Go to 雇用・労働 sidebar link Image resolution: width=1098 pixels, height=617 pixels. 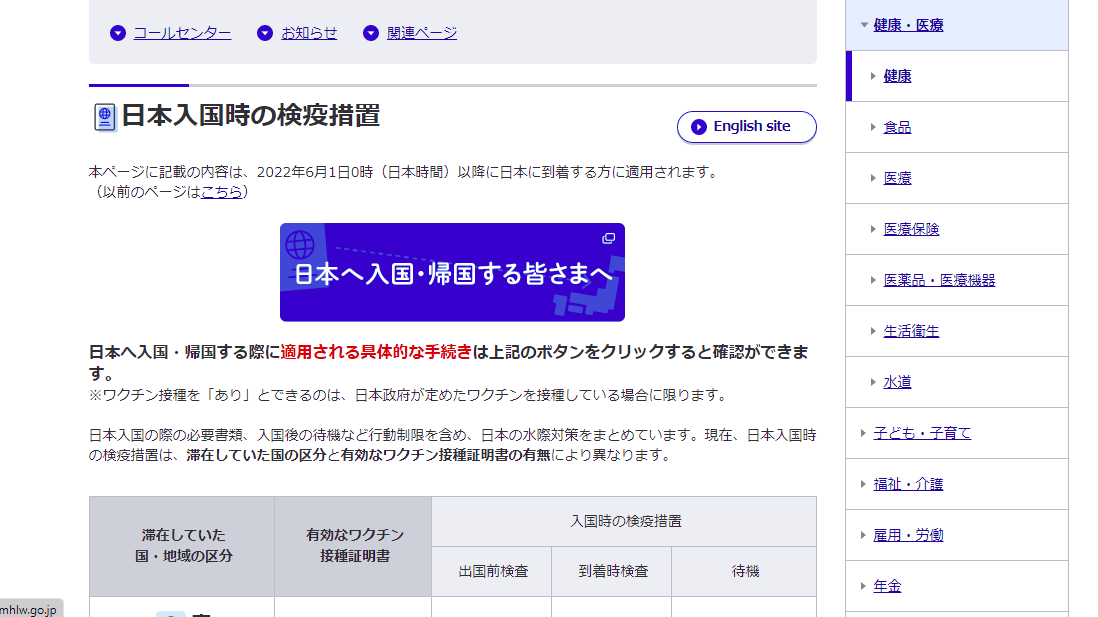tap(908, 535)
